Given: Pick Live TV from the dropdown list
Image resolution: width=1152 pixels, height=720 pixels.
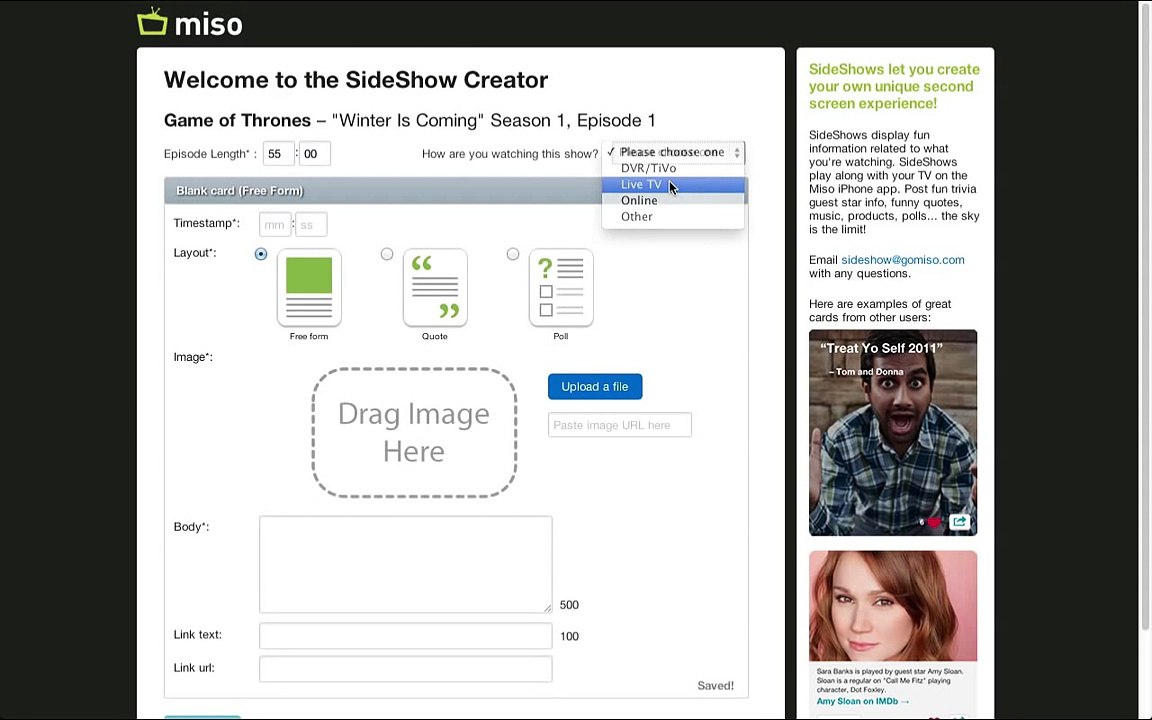Looking at the screenshot, I should [673, 184].
